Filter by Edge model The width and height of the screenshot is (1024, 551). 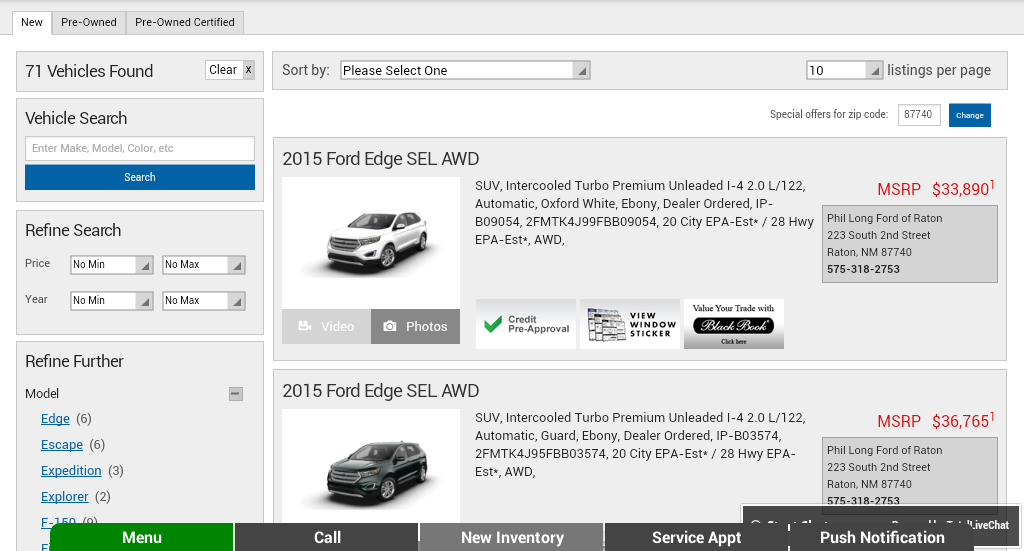point(55,418)
